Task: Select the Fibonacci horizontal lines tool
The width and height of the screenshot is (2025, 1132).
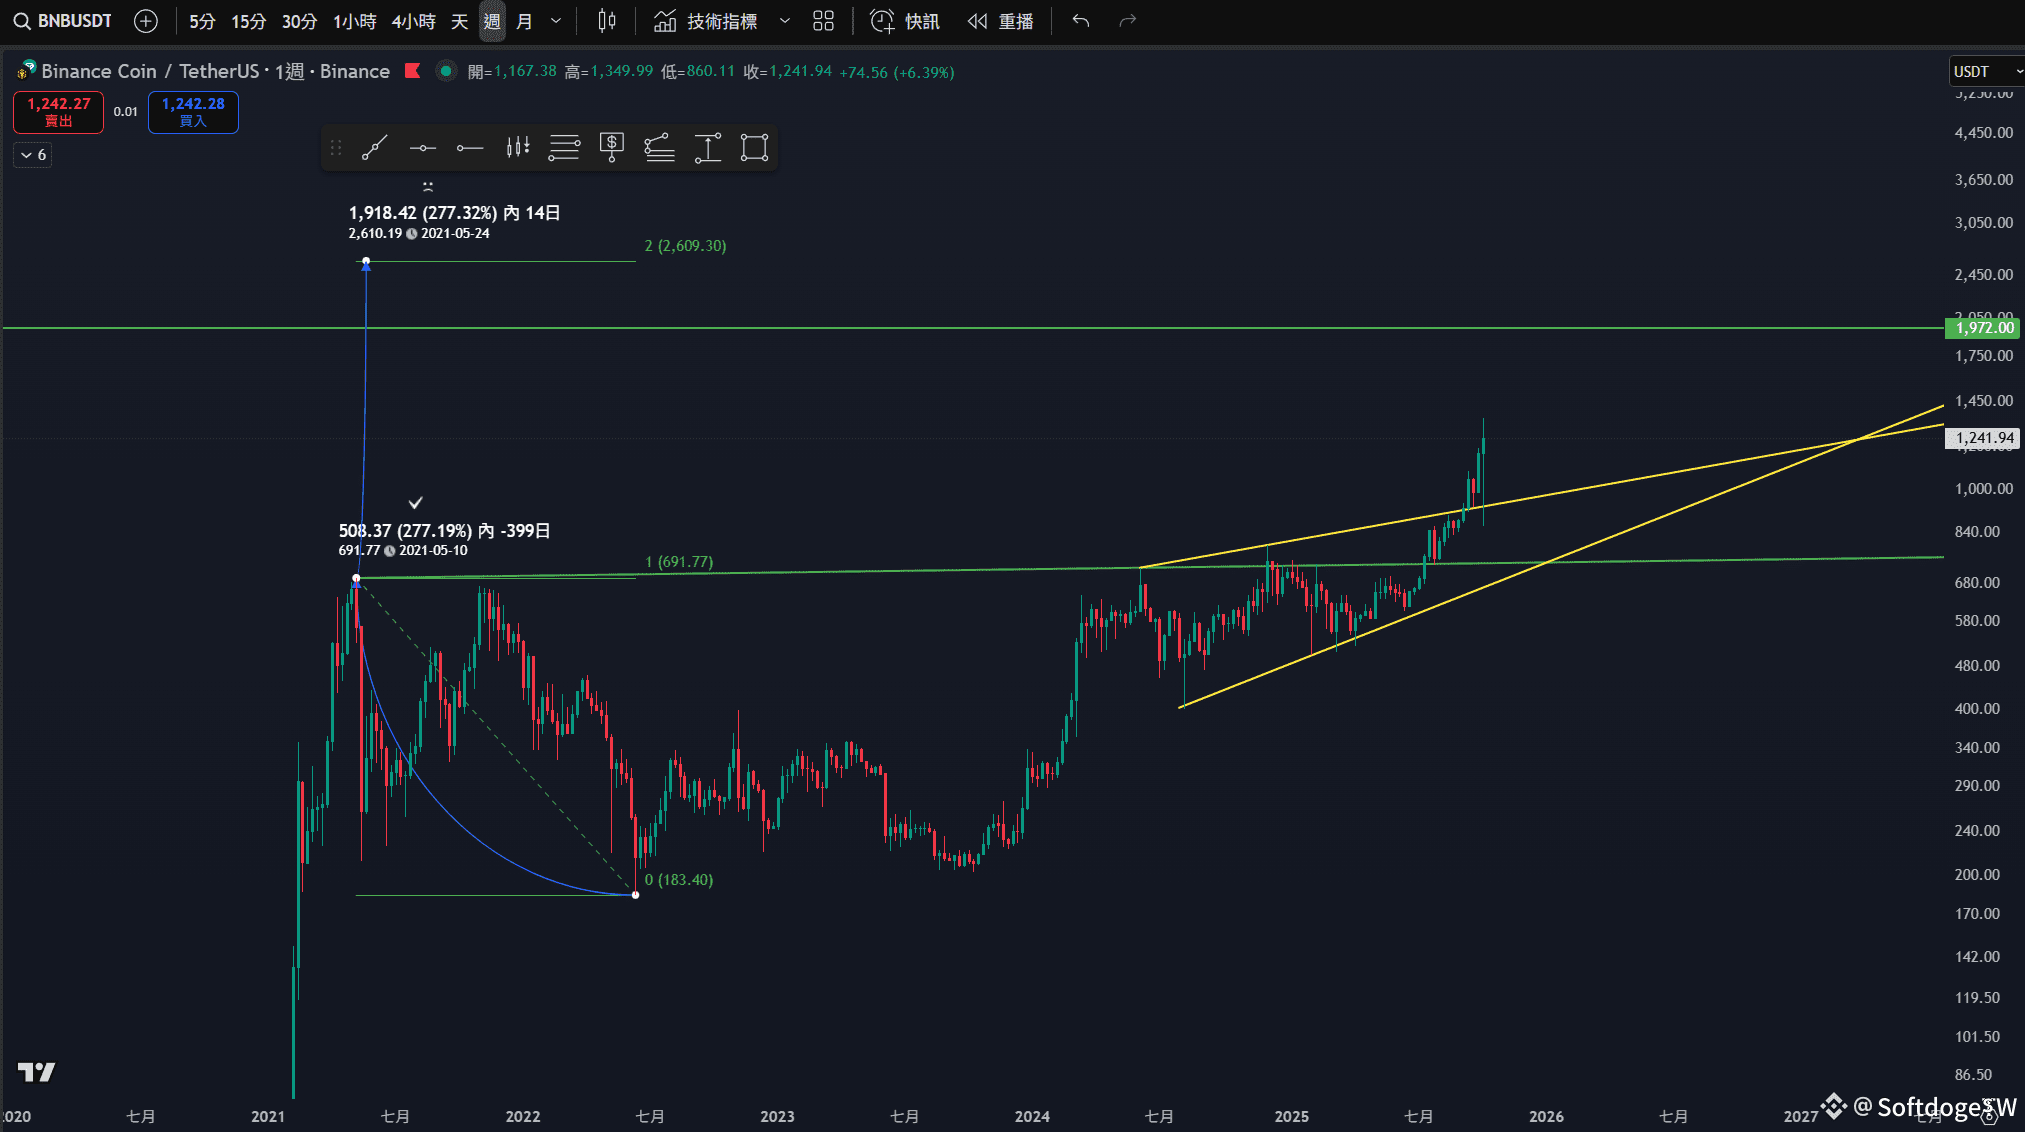Action: 564,148
